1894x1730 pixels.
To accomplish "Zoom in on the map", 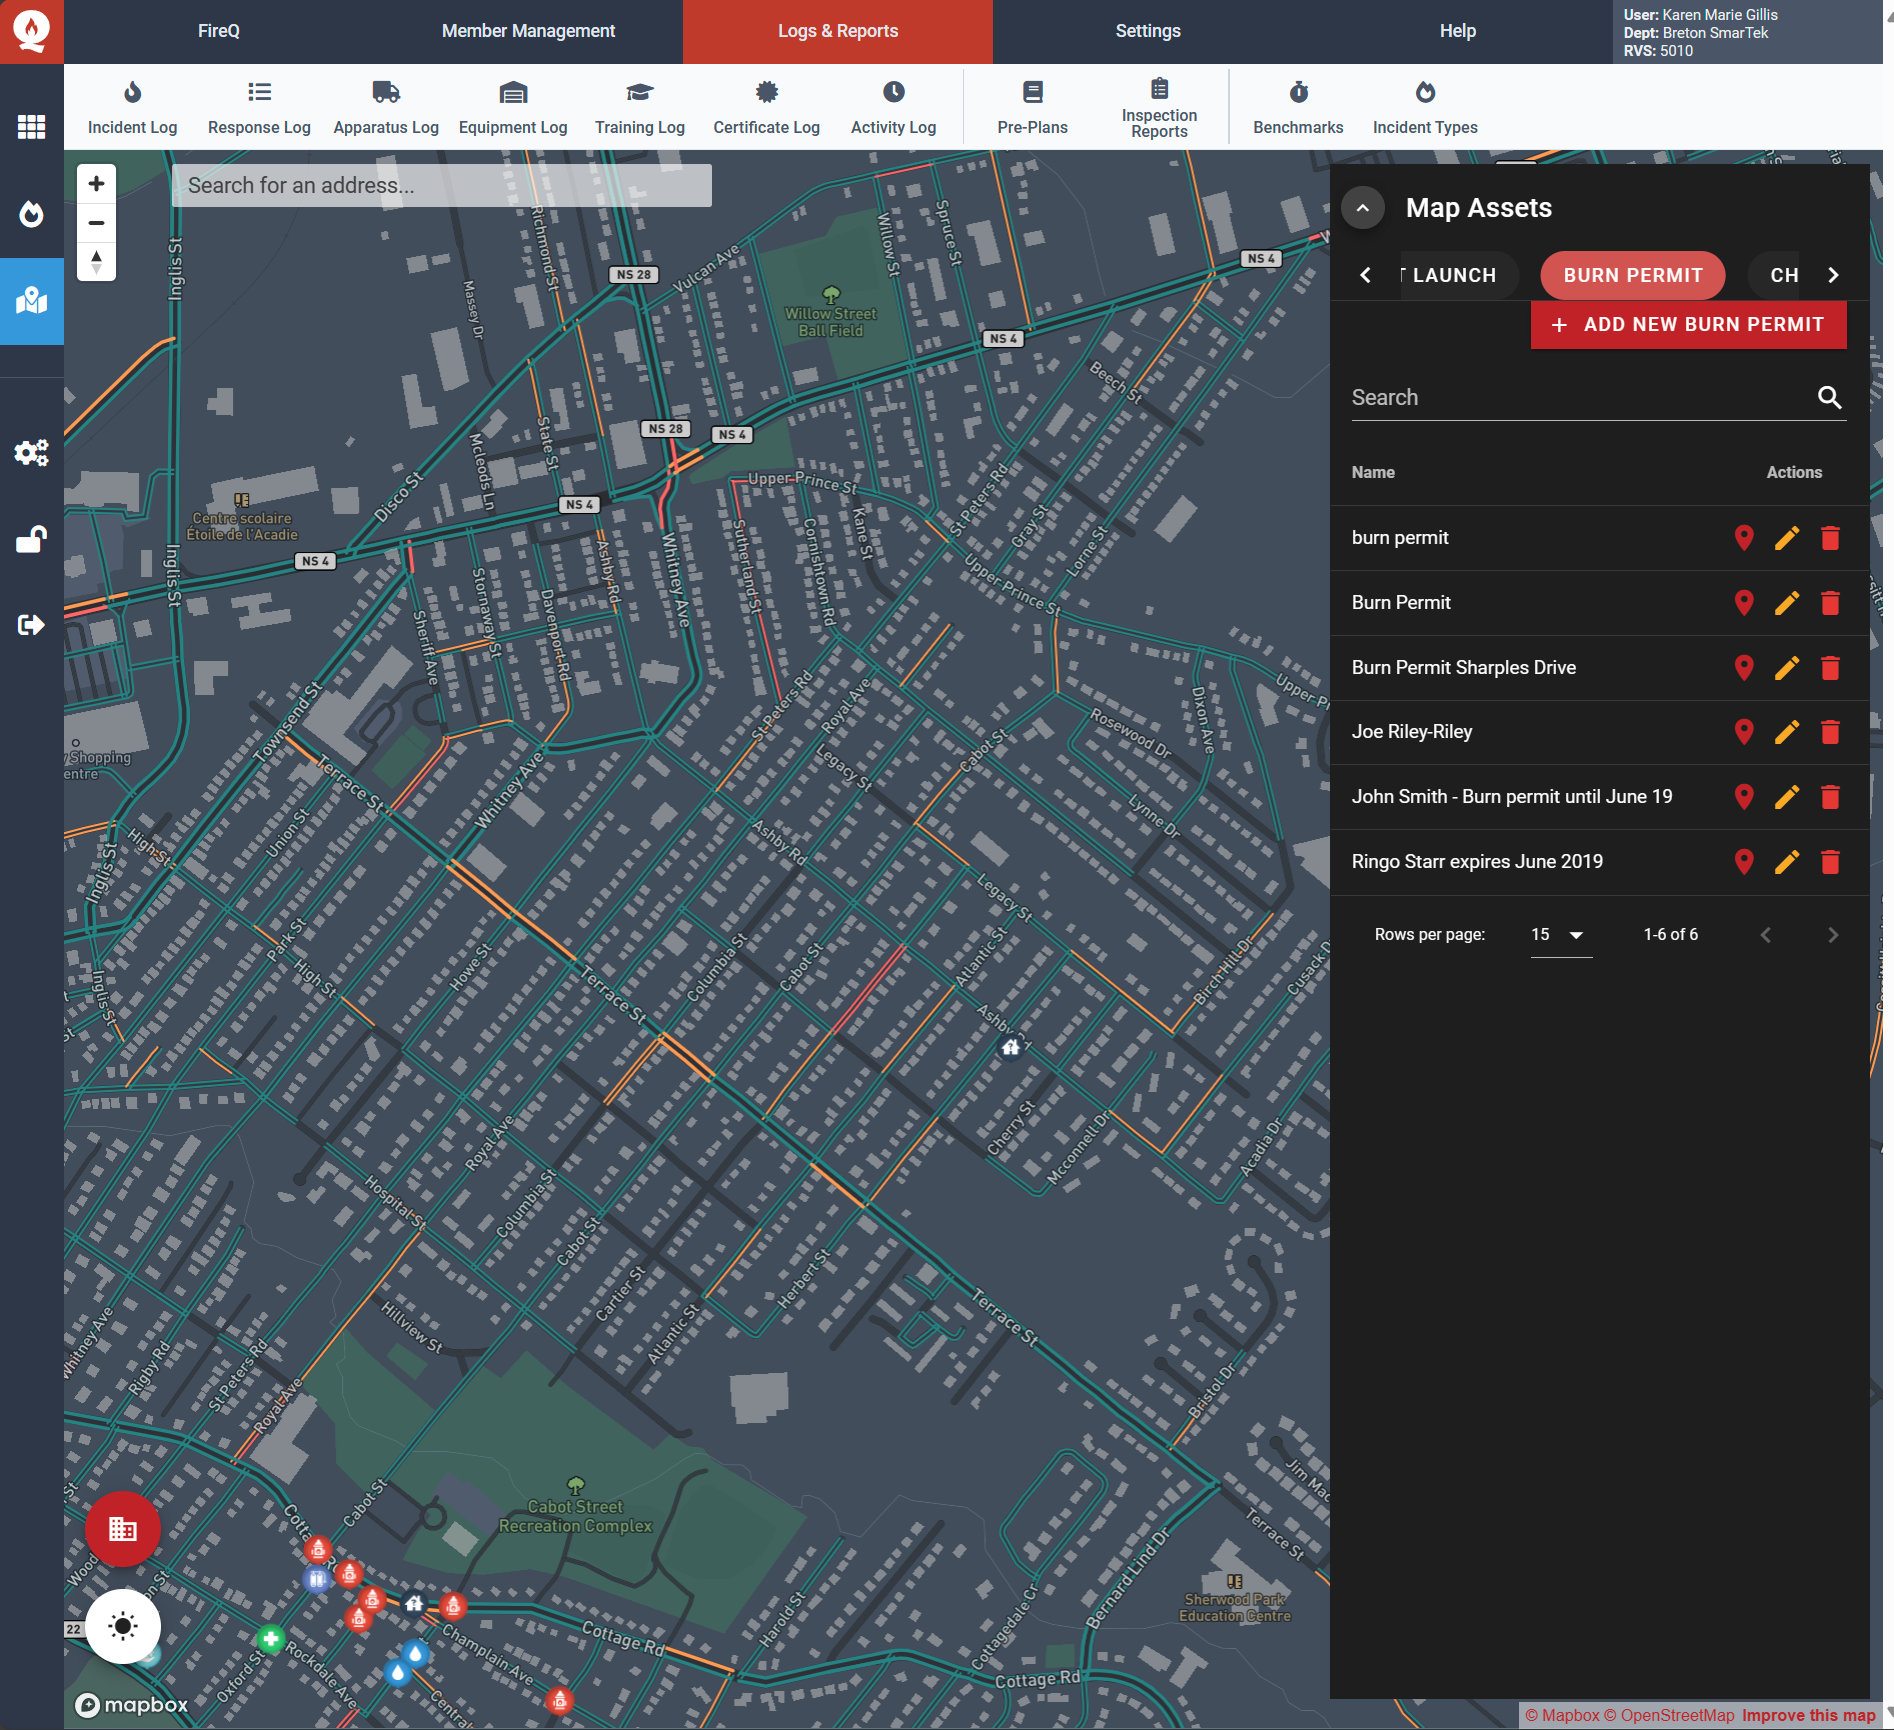I will [x=97, y=184].
